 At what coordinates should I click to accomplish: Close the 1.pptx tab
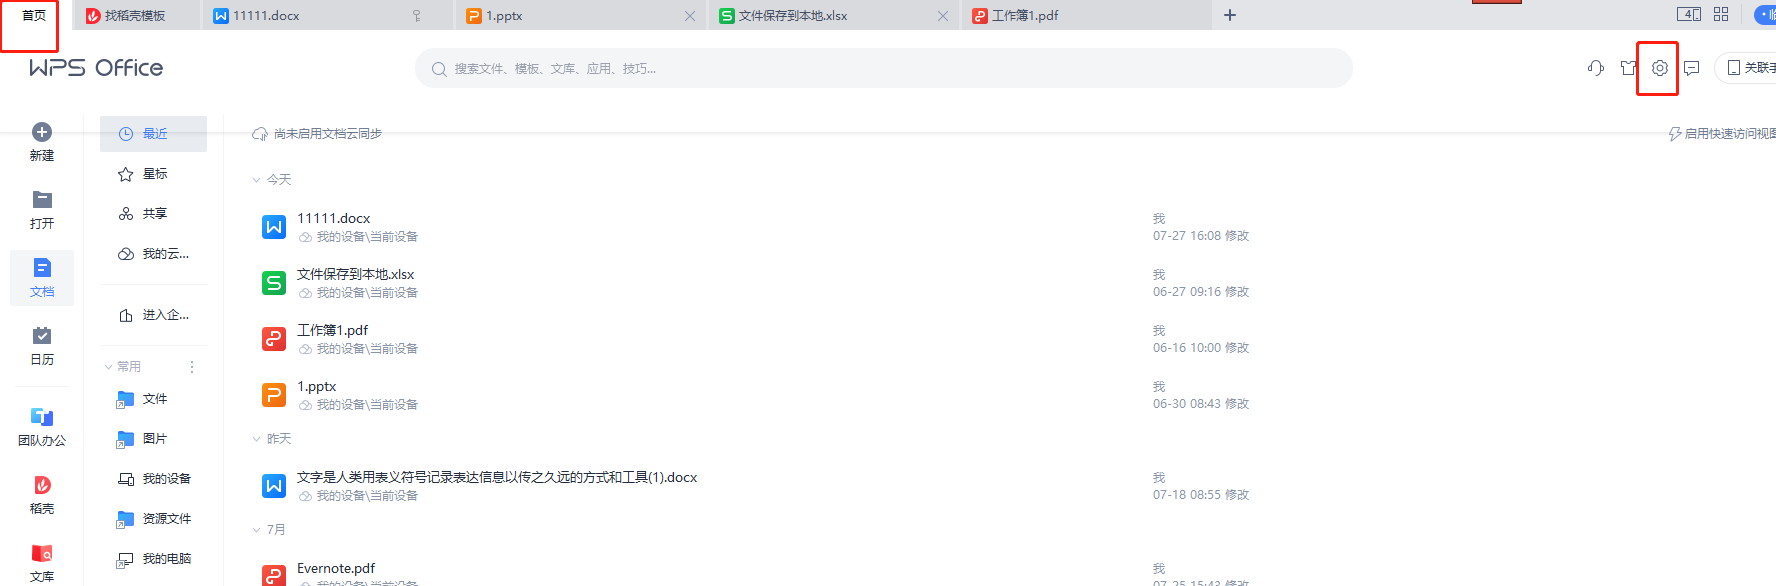pos(690,16)
